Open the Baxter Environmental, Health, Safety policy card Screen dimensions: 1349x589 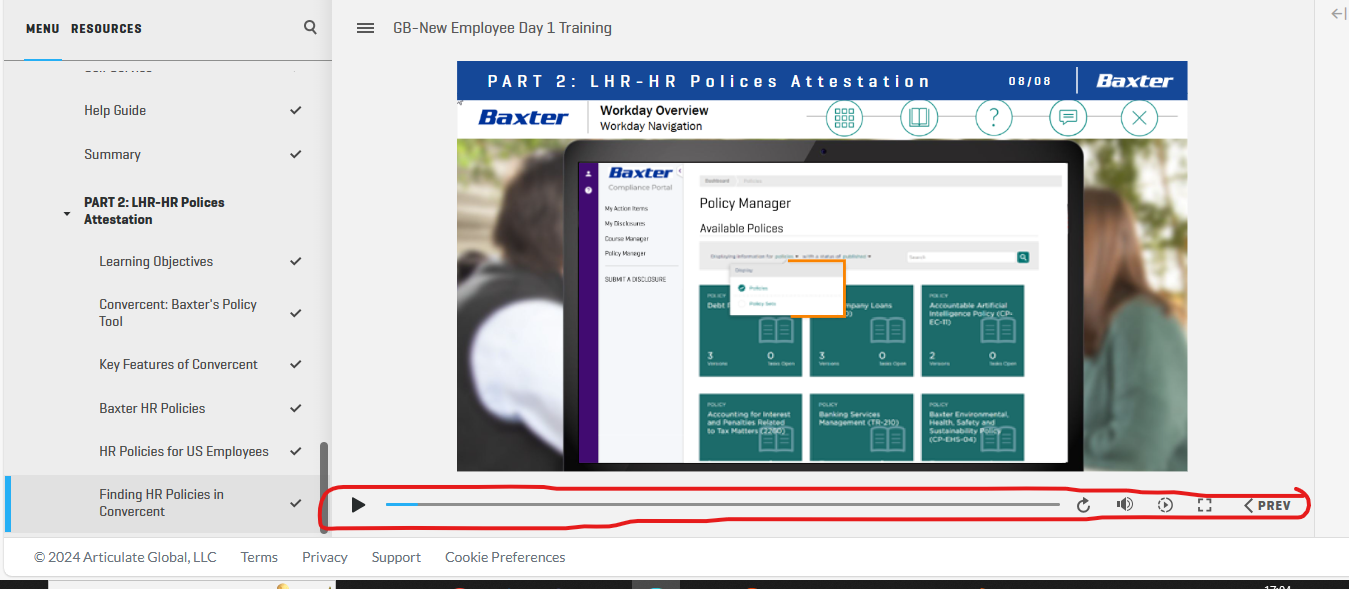(973, 428)
